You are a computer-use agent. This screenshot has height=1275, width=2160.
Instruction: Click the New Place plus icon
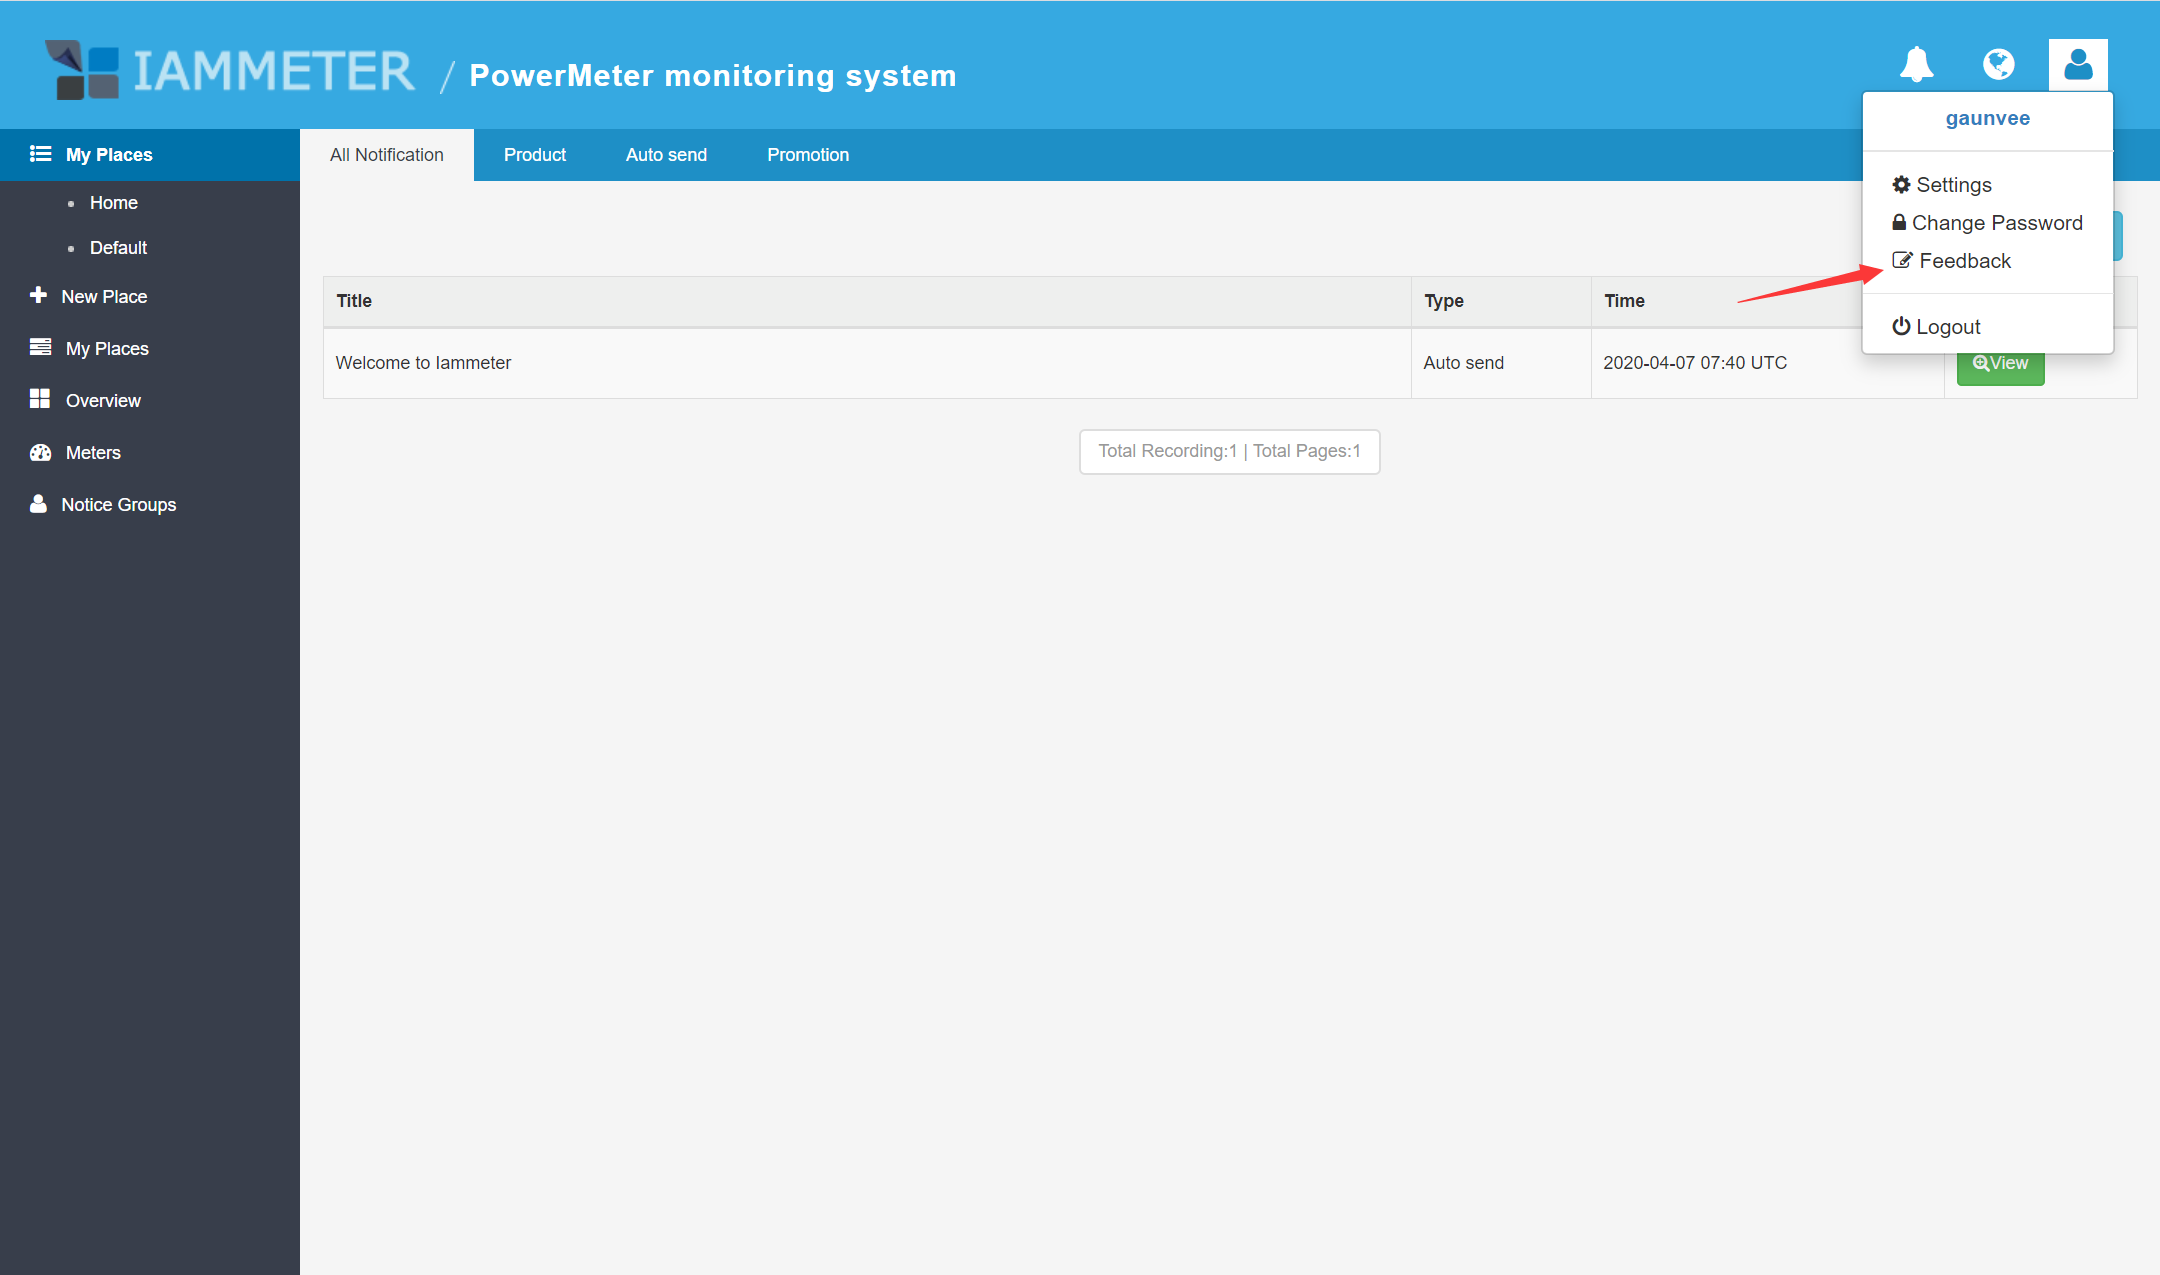tap(38, 295)
